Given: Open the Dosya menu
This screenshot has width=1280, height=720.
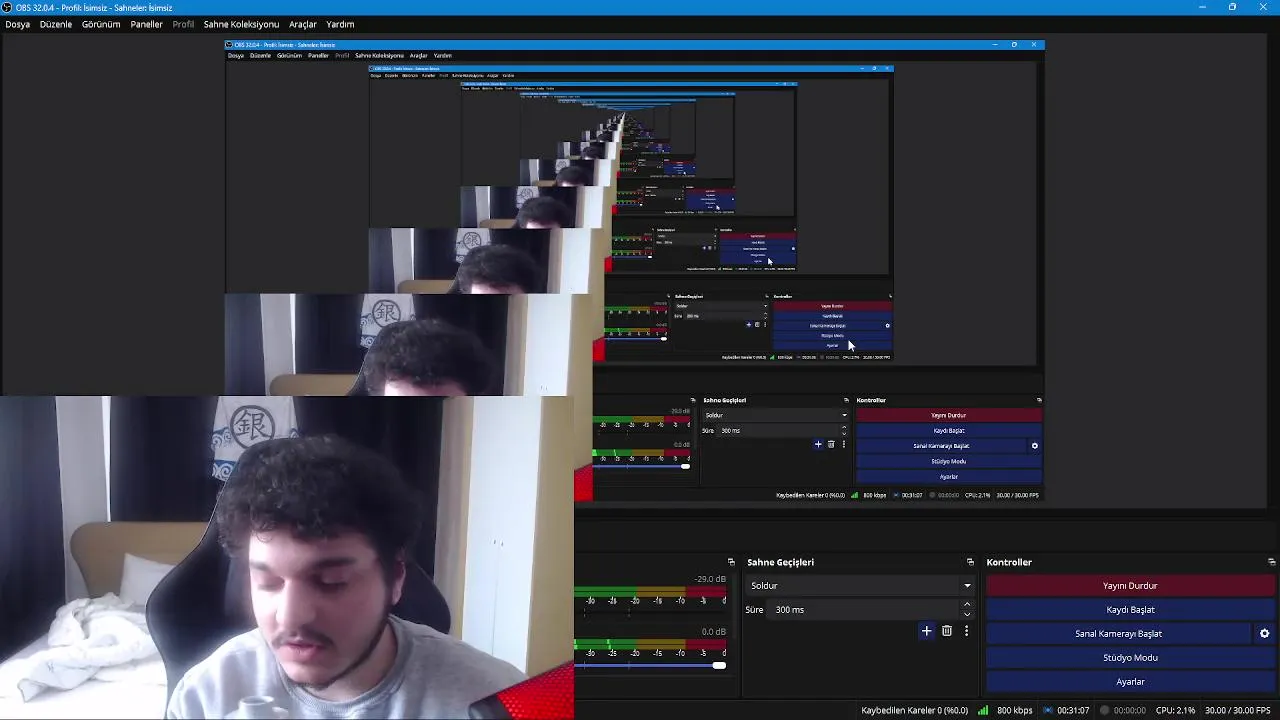Looking at the screenshot, I should (18, 24).
